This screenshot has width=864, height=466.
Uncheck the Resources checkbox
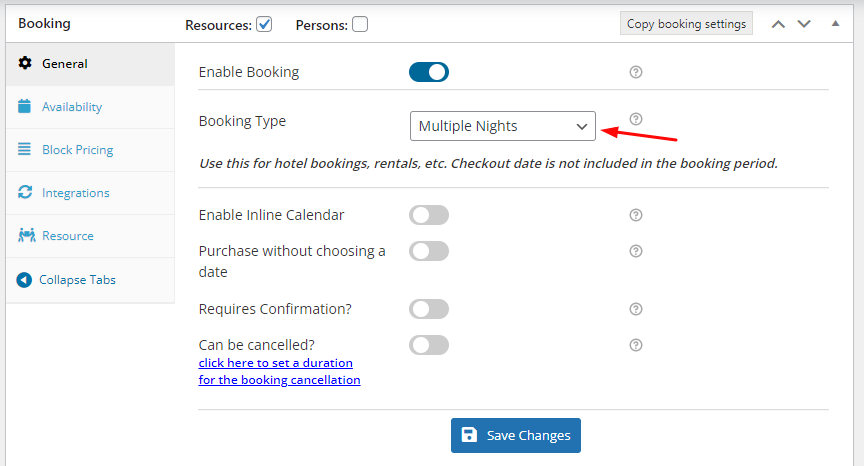(264, 24)
